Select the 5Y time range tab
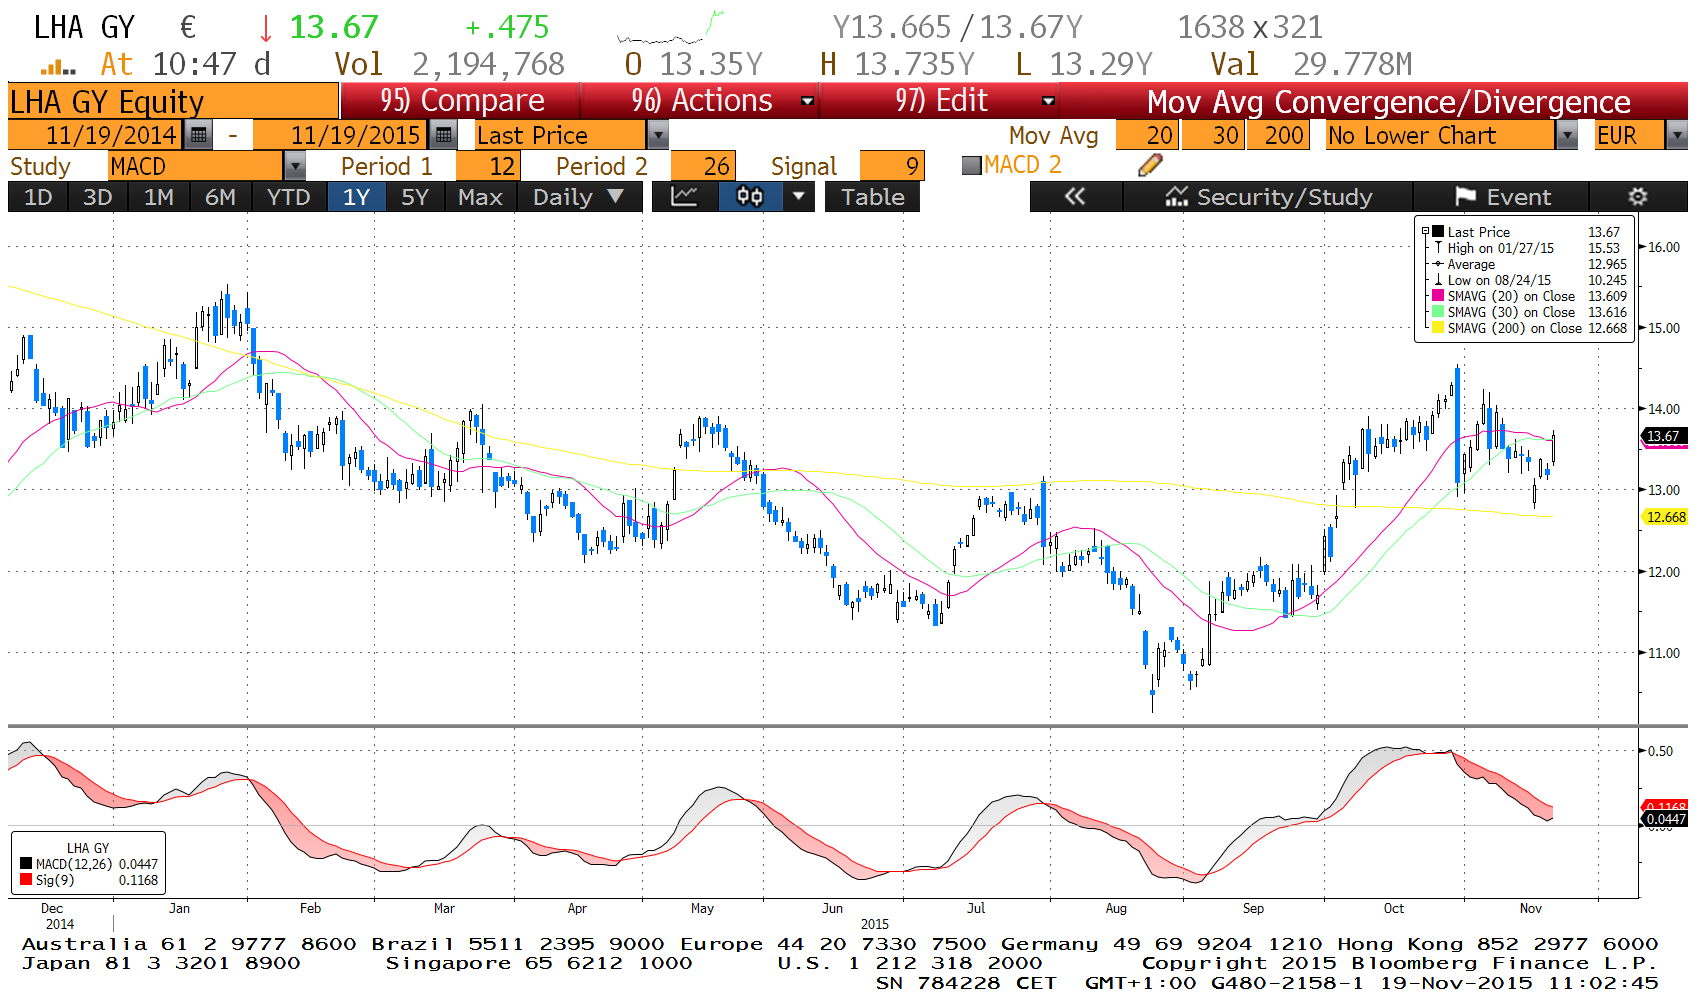Image resolution: width=1696 pixels, height=1001 pixels. pos(415,197)
